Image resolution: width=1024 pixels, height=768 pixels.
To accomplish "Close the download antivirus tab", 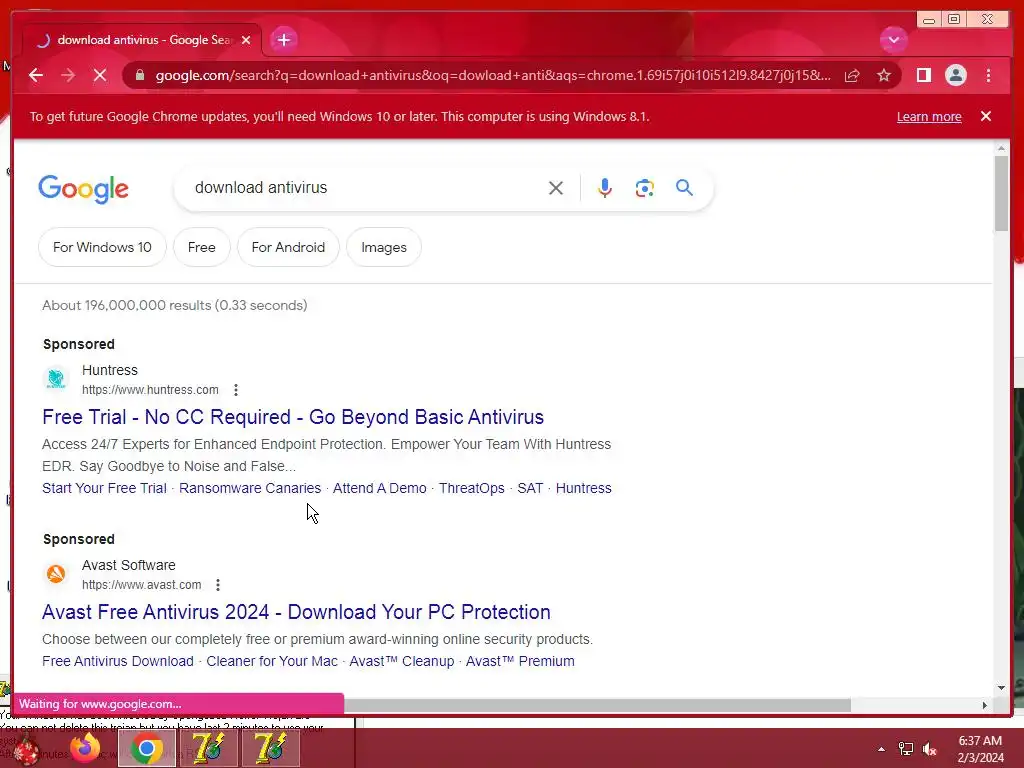I will coord(246,40).
